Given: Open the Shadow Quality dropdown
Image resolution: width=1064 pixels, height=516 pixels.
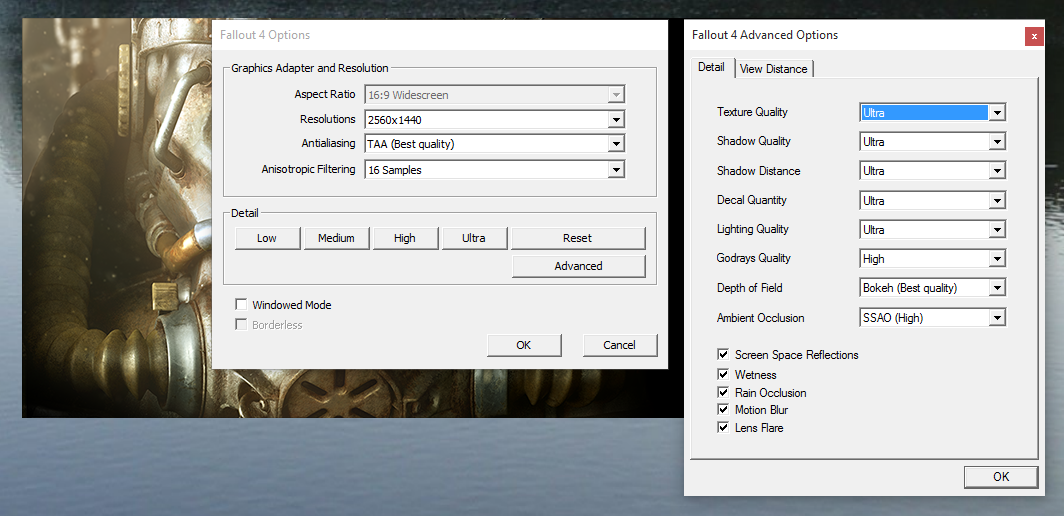Looking at the screenshot, I should tap(932, 142).
